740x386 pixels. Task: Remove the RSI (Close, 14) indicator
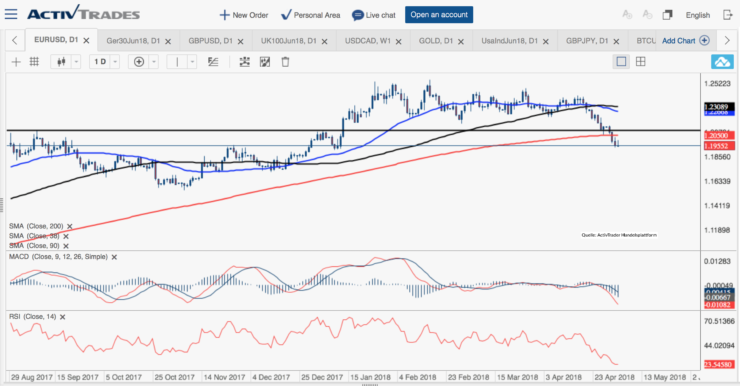click(x=62, y=317)
